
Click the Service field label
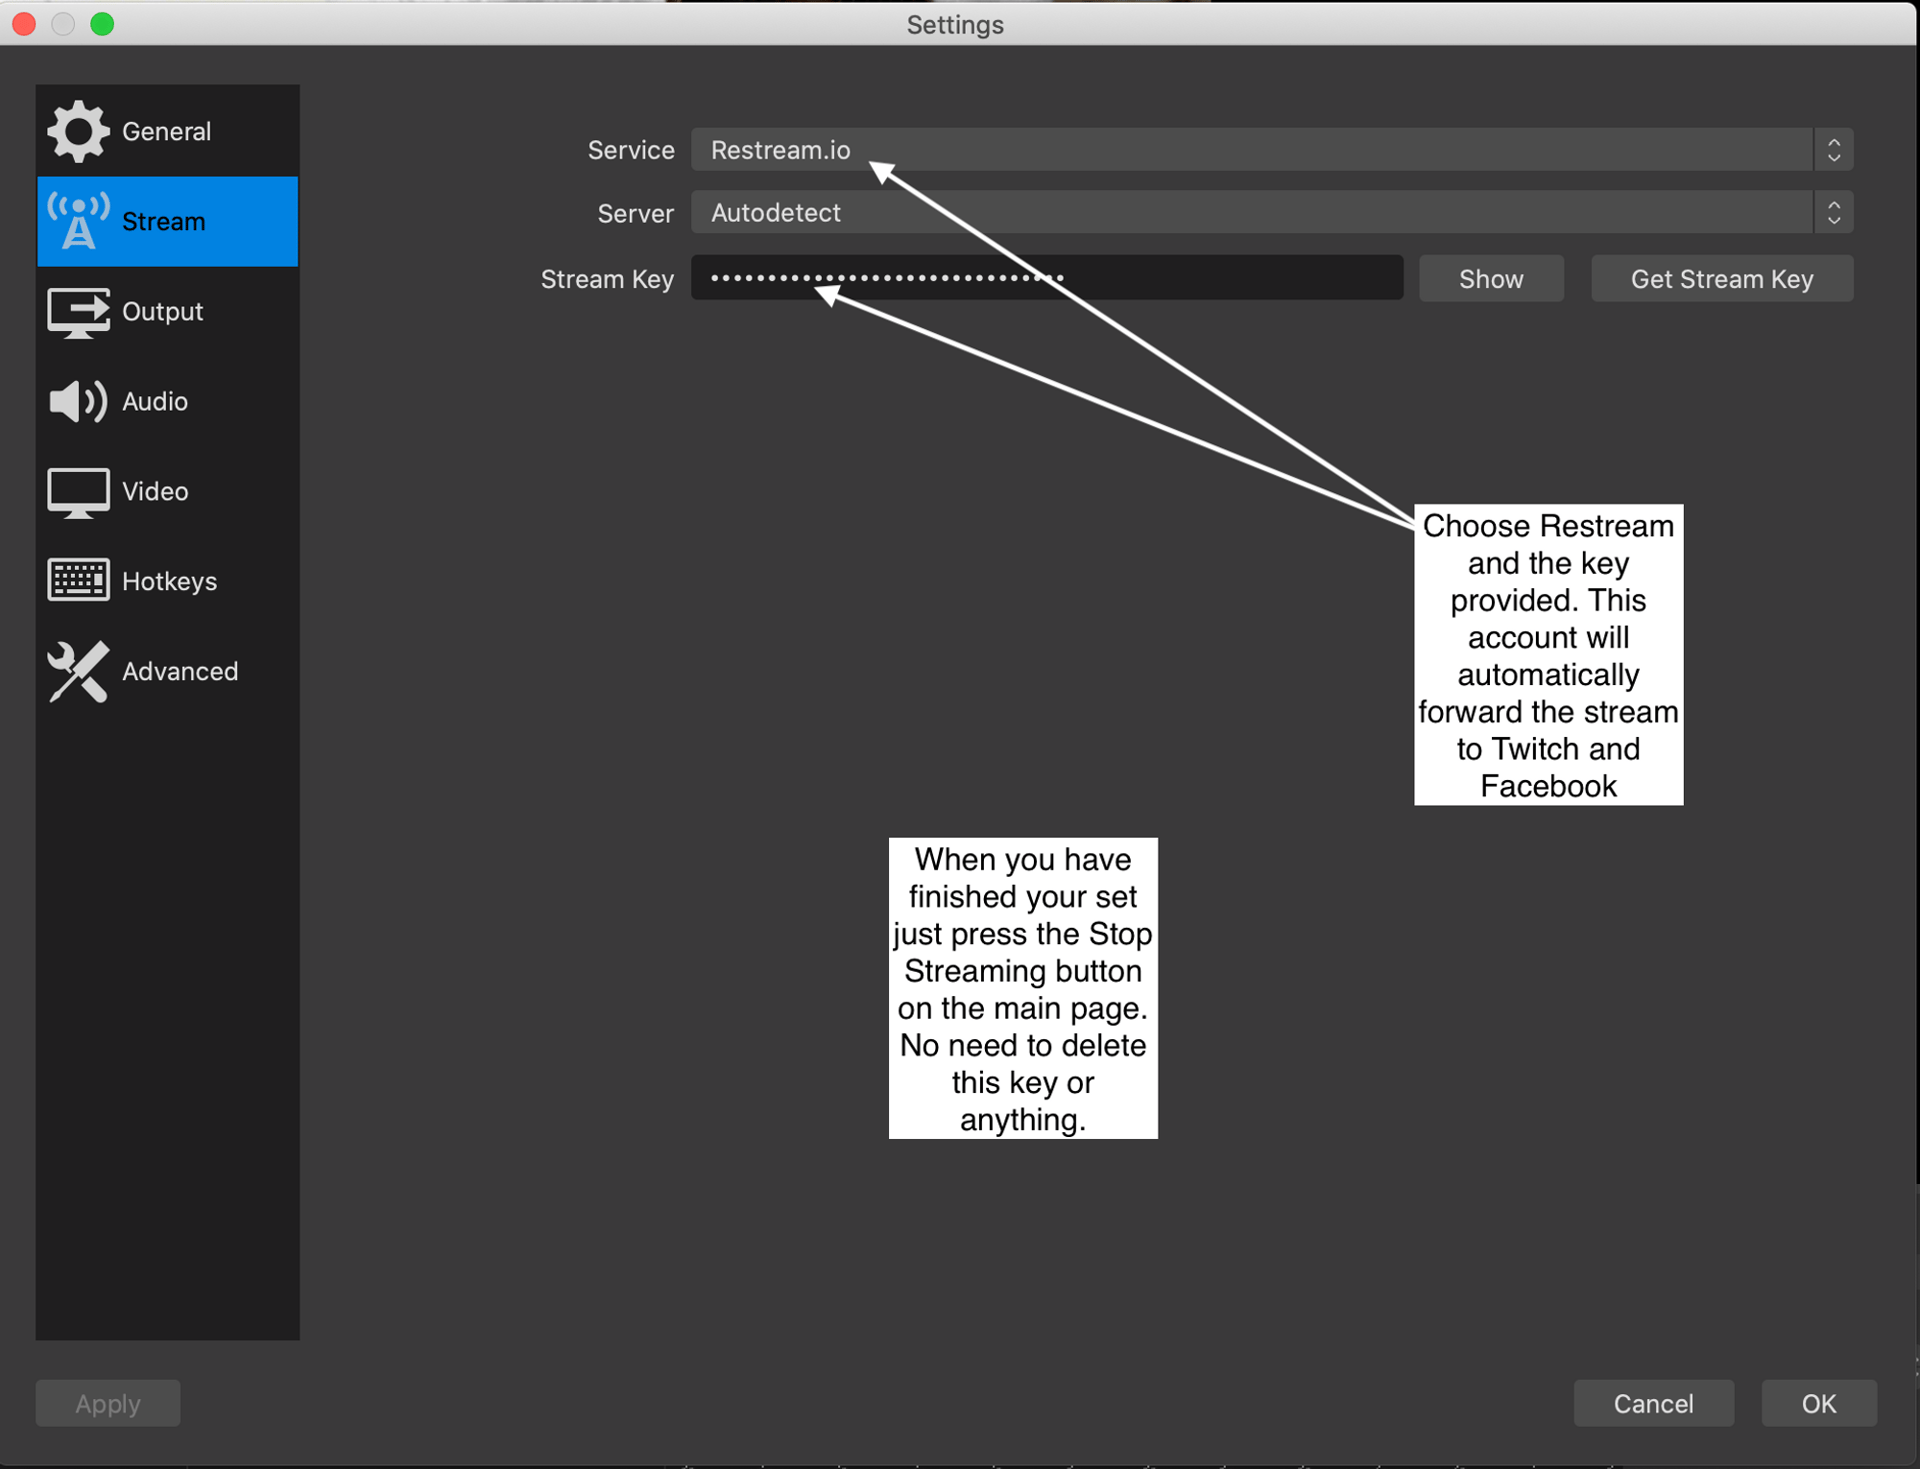click(x=631, y=150)
